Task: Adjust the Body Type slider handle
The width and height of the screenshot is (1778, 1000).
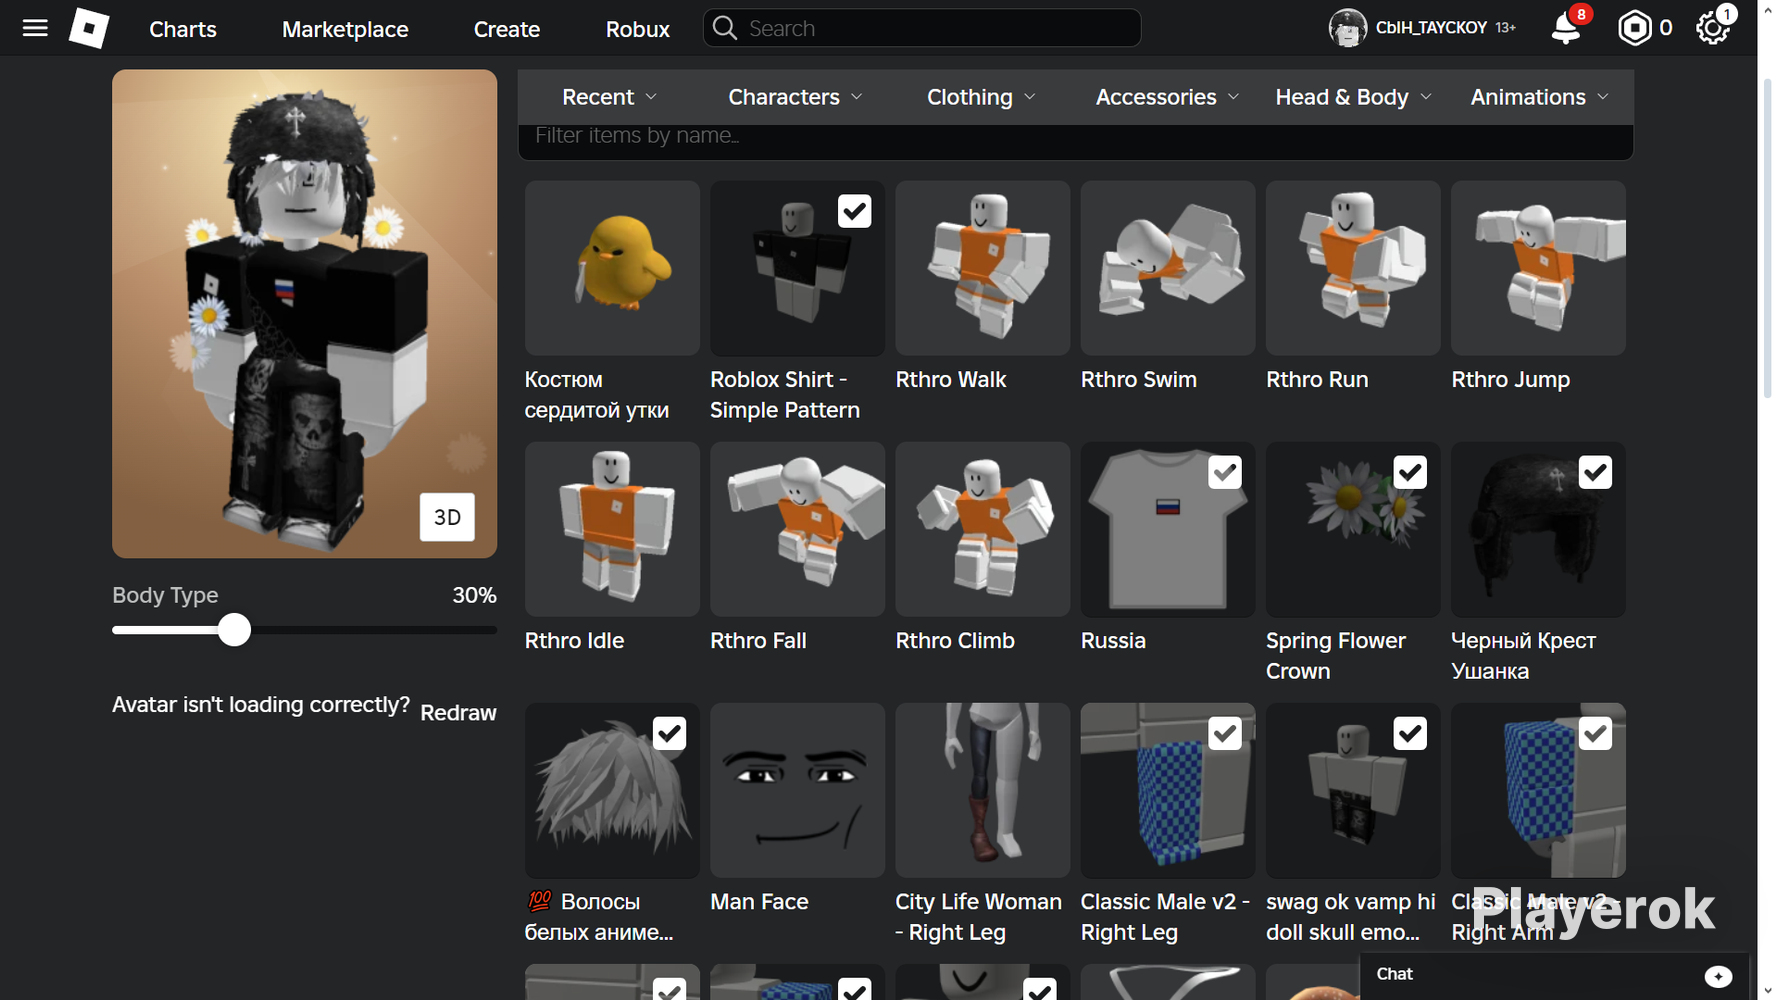Action: (x=234, y=630)
